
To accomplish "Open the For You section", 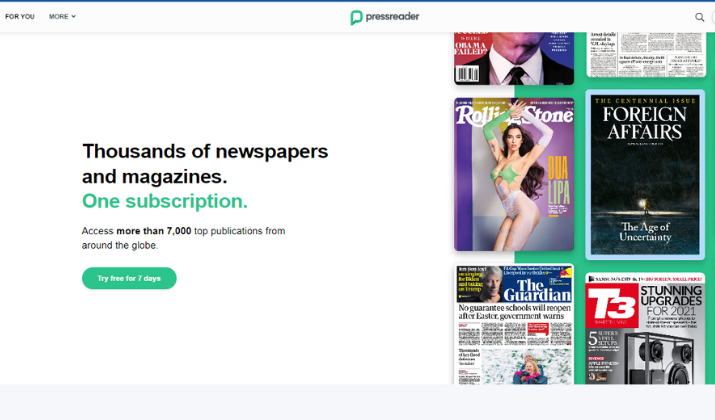I will 20,16.
